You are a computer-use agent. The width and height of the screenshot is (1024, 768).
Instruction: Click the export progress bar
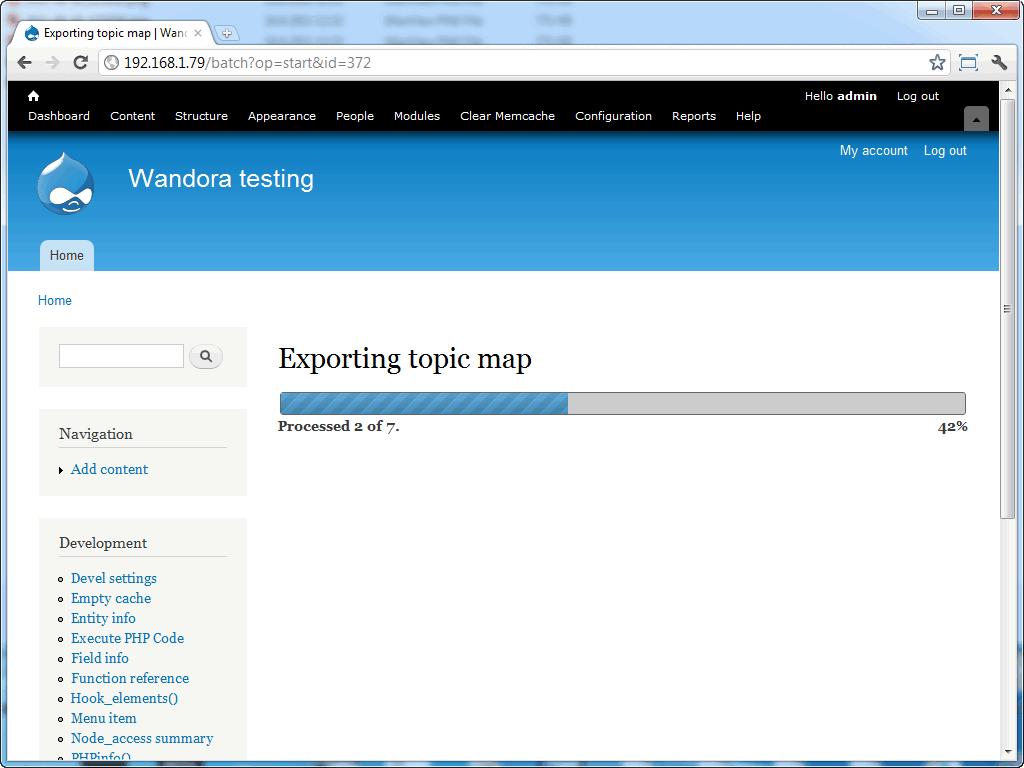coord(622,403)
